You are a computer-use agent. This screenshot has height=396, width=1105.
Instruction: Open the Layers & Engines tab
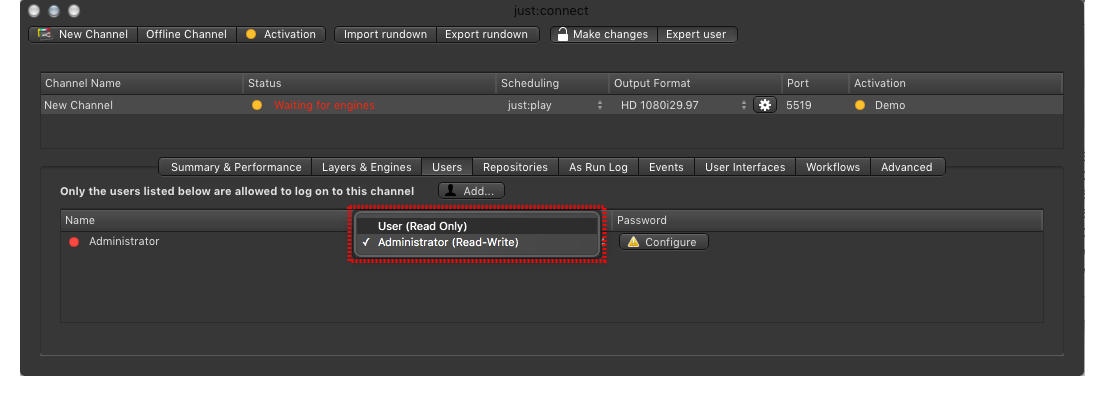(366, 167)
